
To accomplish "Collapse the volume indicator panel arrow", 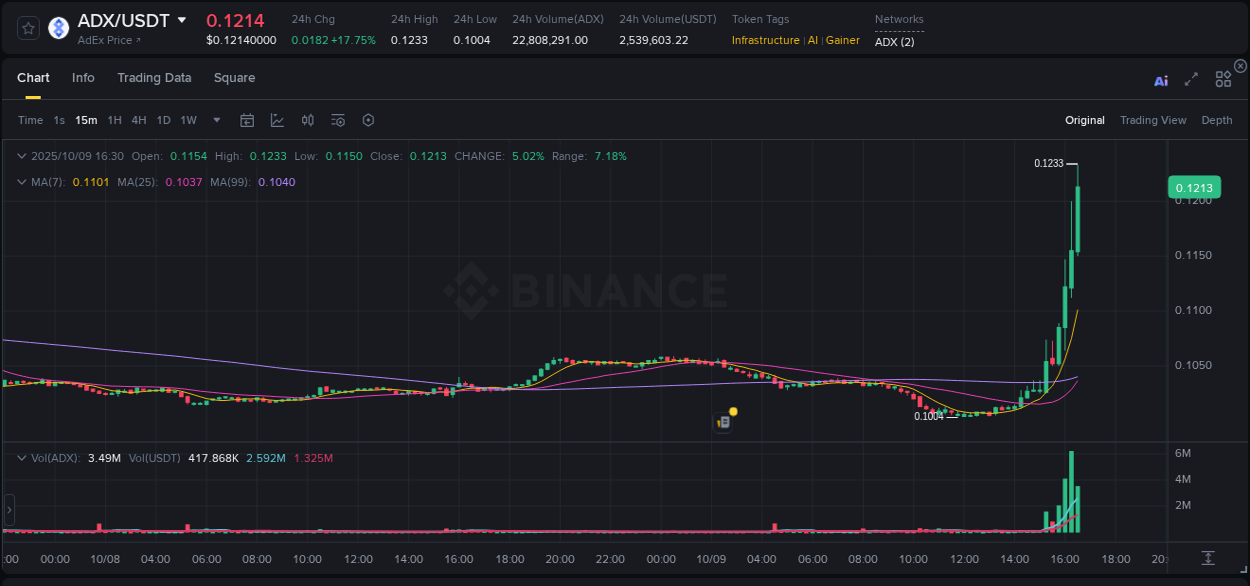I will (x=22, y=458).
